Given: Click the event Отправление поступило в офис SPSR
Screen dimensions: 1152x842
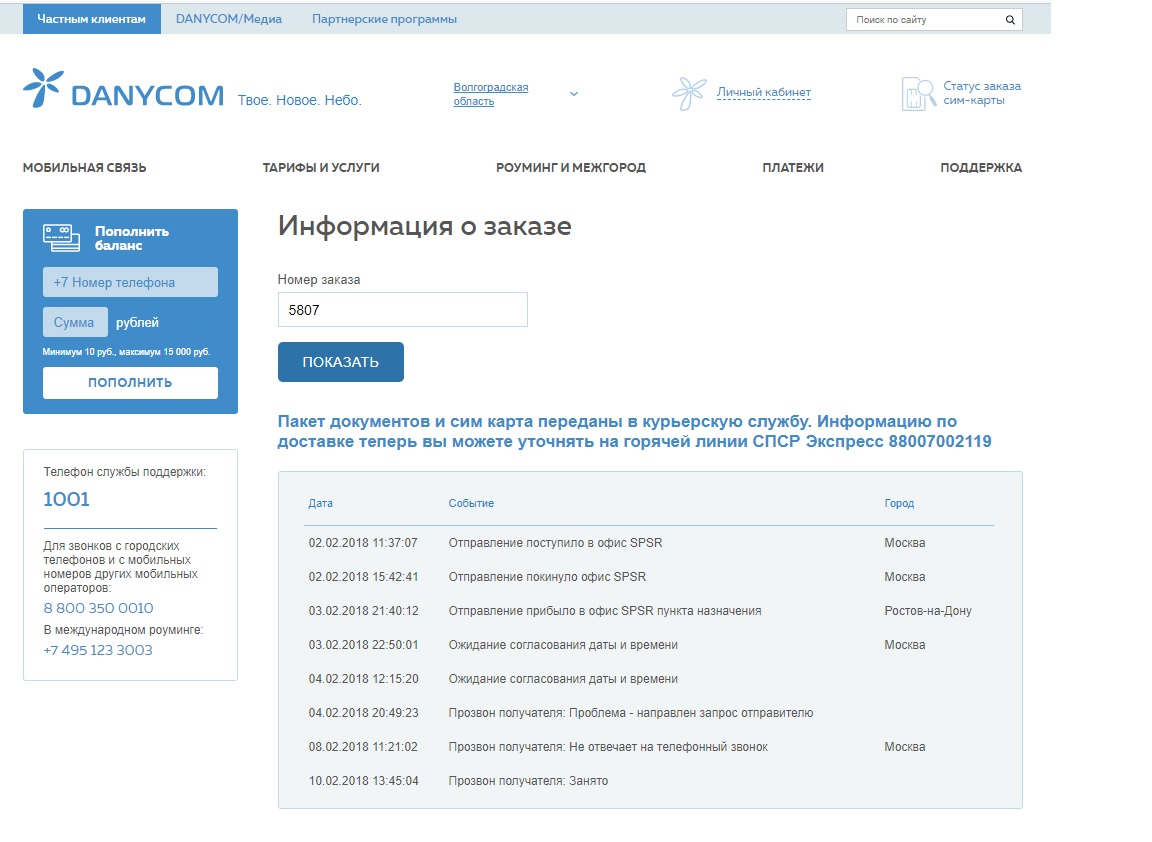Looking at the screenshot, I should click(555, 543).
